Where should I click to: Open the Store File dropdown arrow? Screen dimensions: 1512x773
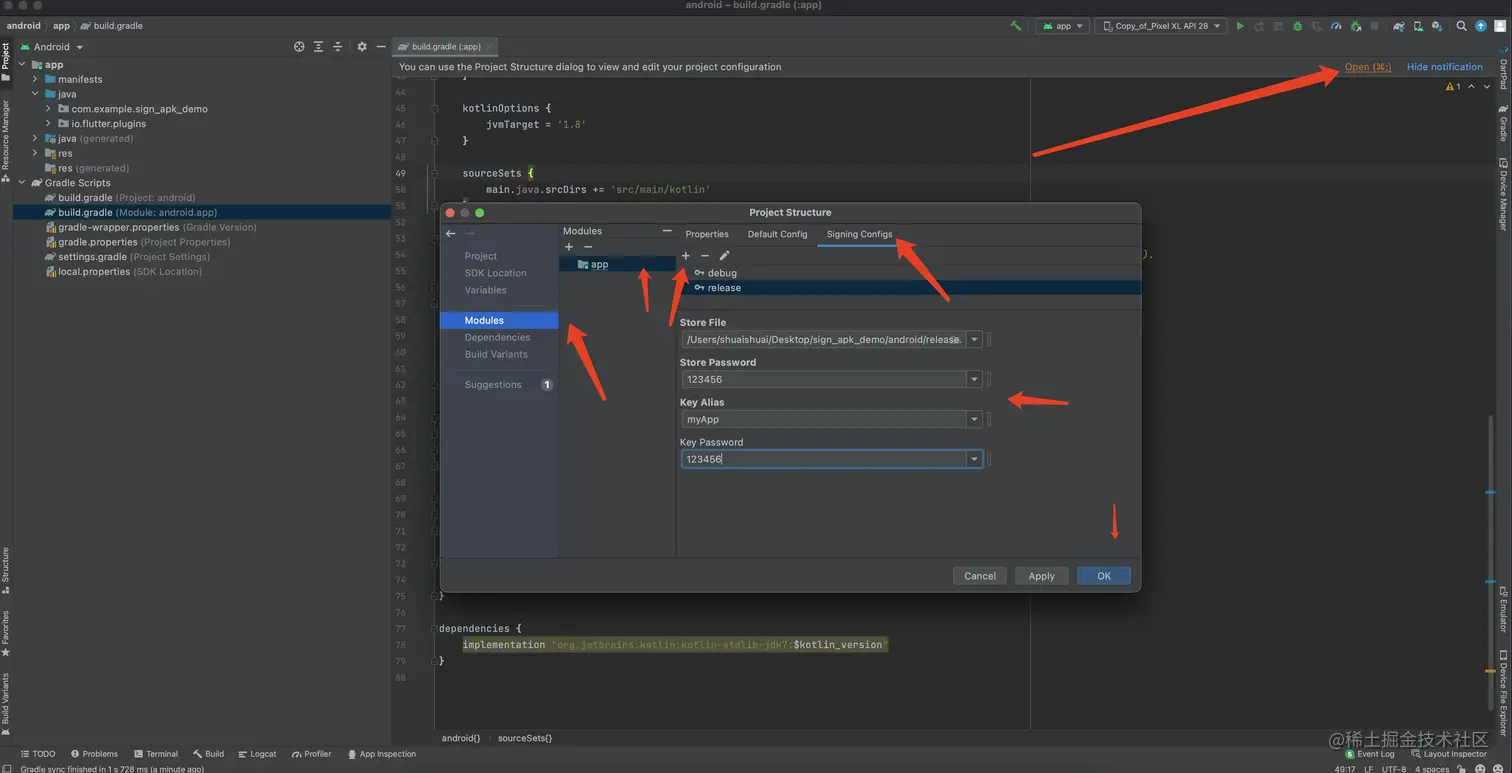[974, 340]
